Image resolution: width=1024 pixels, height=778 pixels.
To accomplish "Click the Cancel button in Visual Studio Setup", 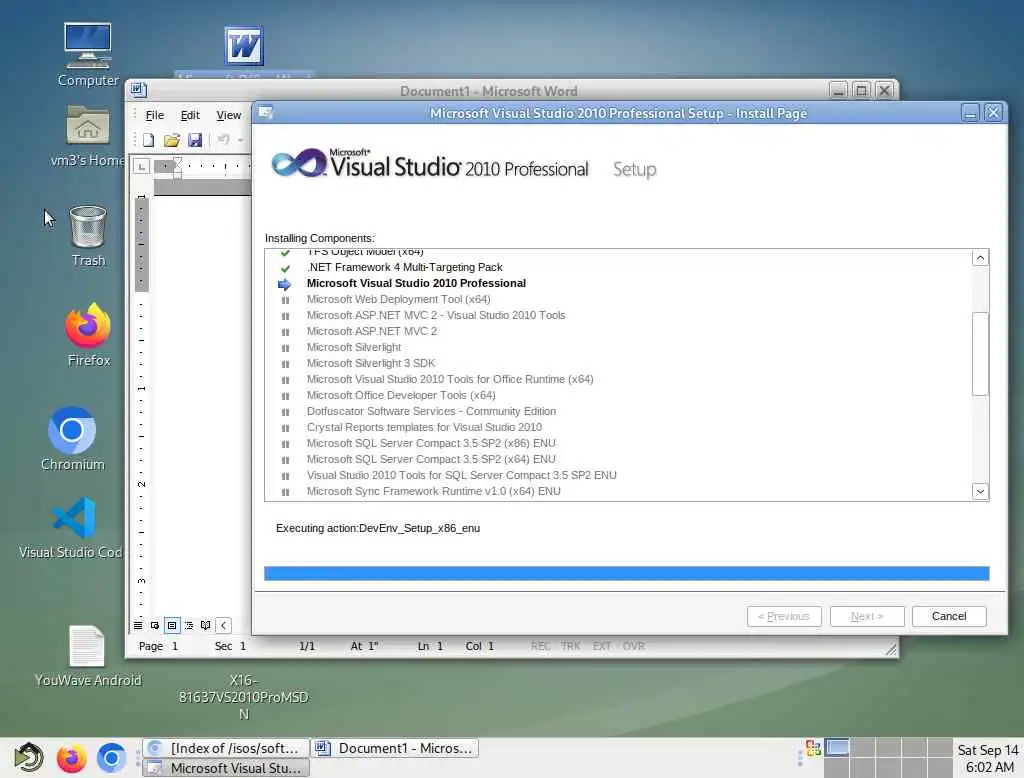I will tap(949, 616).
